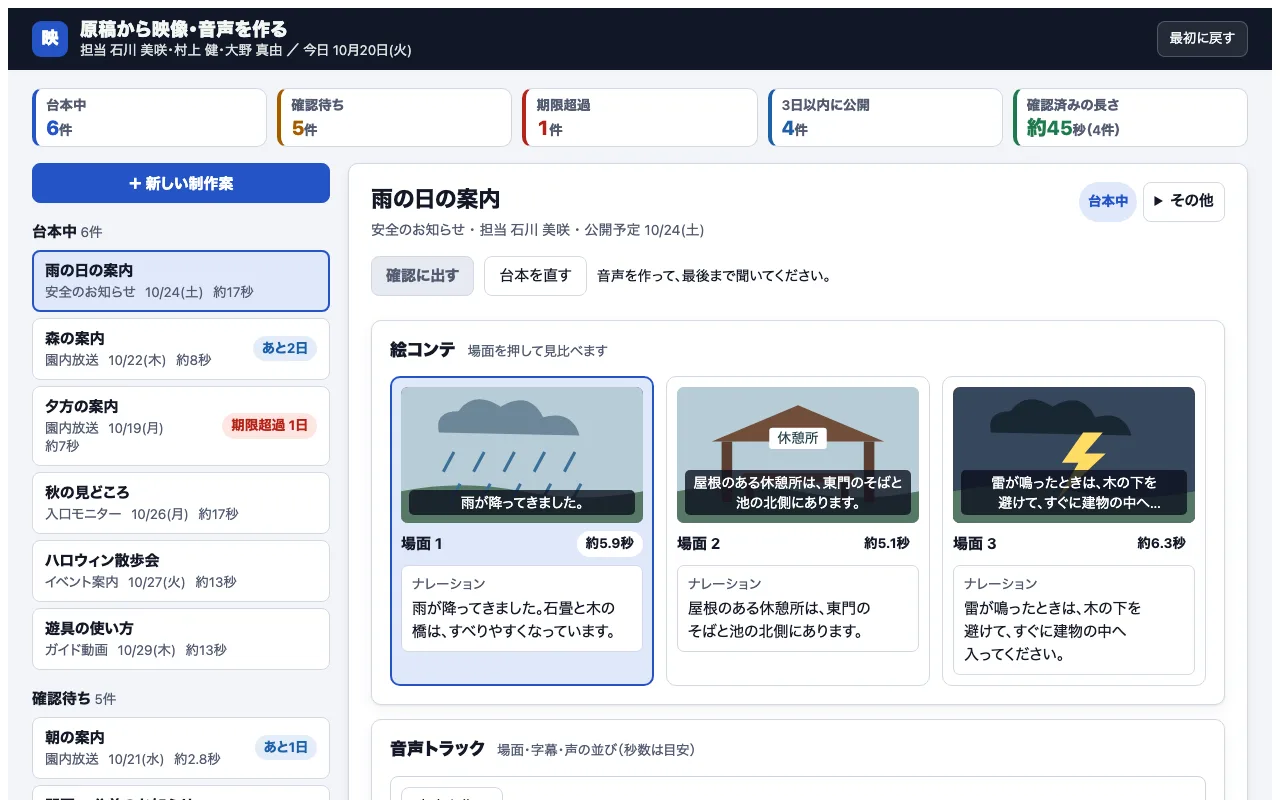Create a new project with 新しい制作案
The height and width of the screenshot is (800, 1280).
[x=181, y=183]
